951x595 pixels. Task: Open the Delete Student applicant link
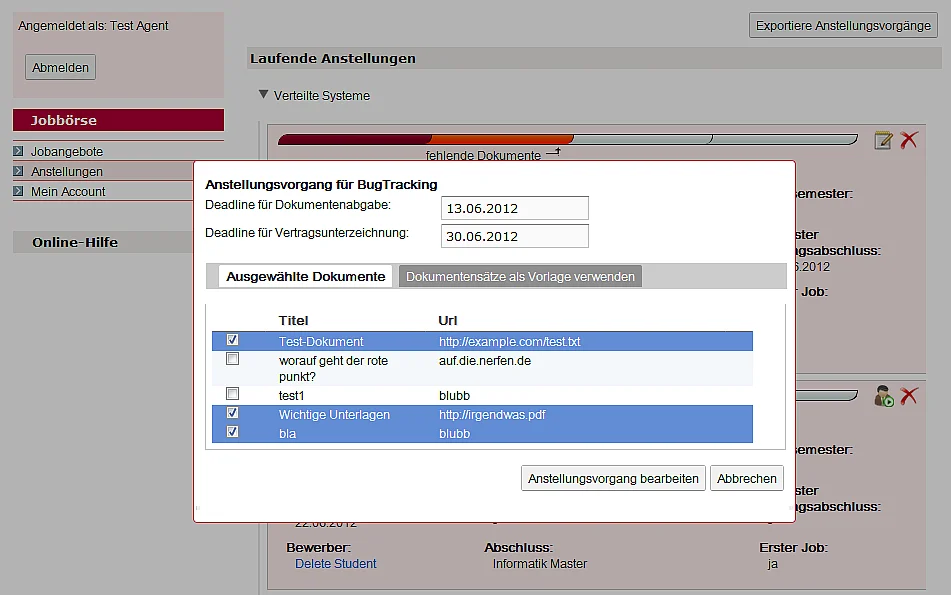335,563
